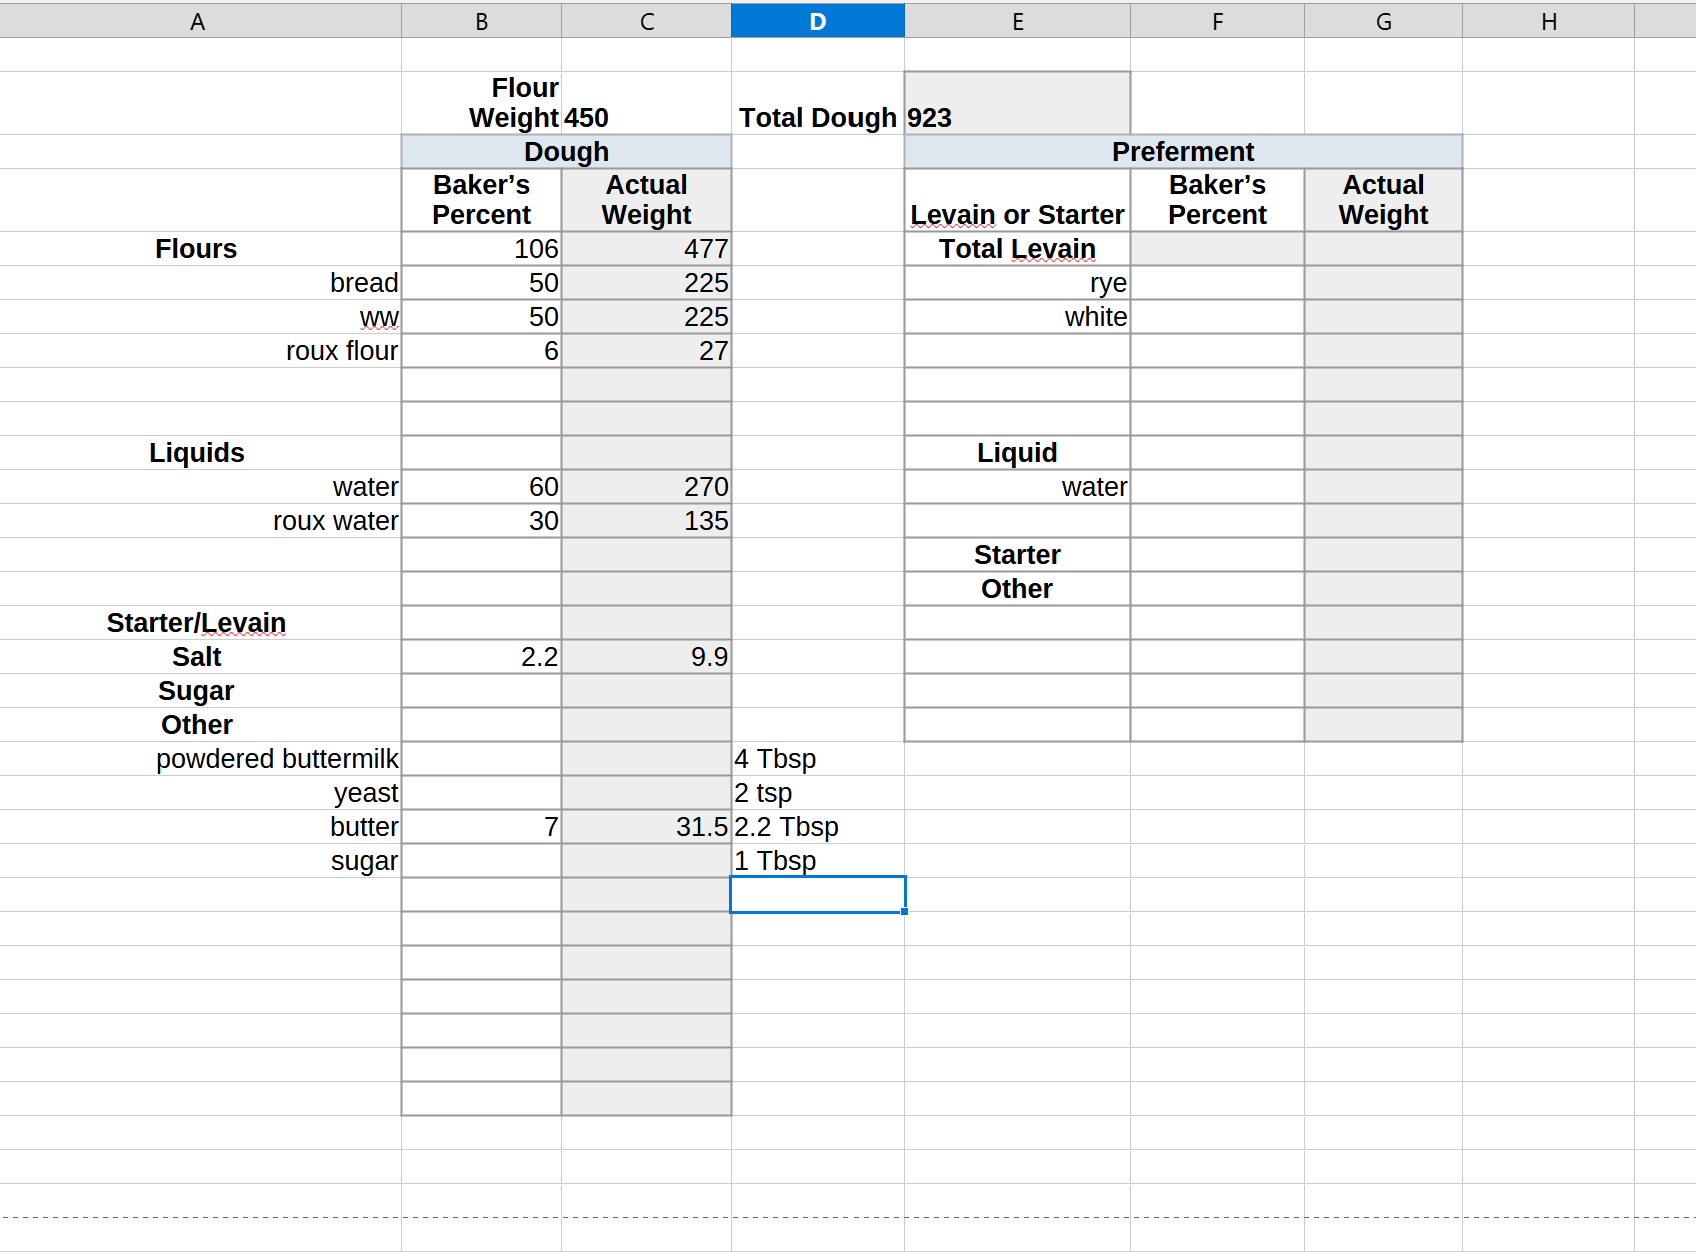This screenshot has width=1696, height=1252.
Task: Select the column D header
Action: coord(817,21)
